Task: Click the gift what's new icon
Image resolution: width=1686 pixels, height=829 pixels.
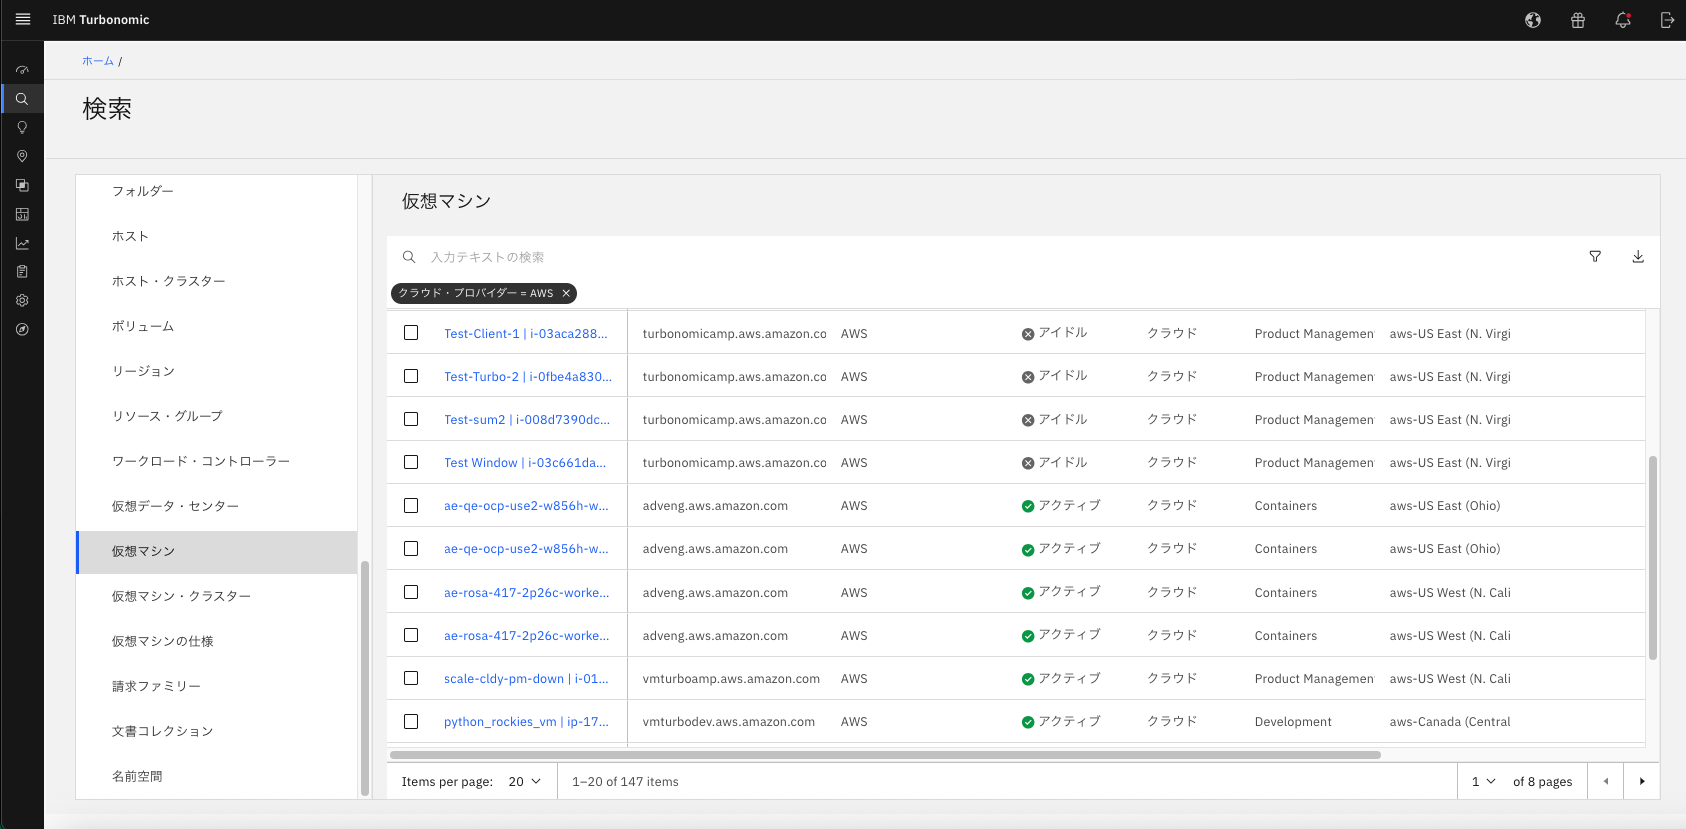Action: coord(1577,20)
